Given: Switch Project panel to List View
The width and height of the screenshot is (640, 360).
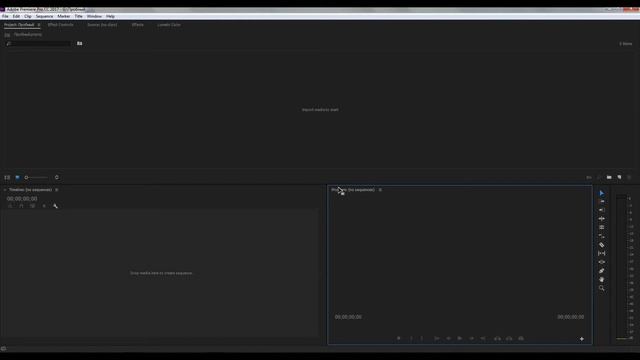Looking at the screenshot, I should (7, 178).
